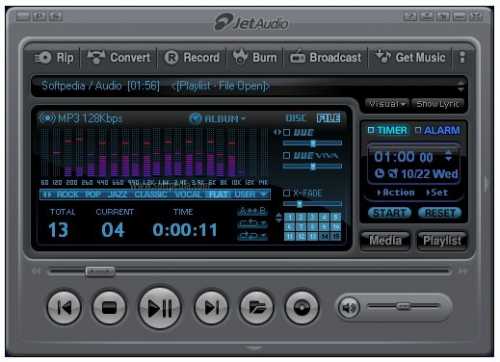
Task: Open EQ preset dropdown arrow after USER
Action: tap(264, 194)
